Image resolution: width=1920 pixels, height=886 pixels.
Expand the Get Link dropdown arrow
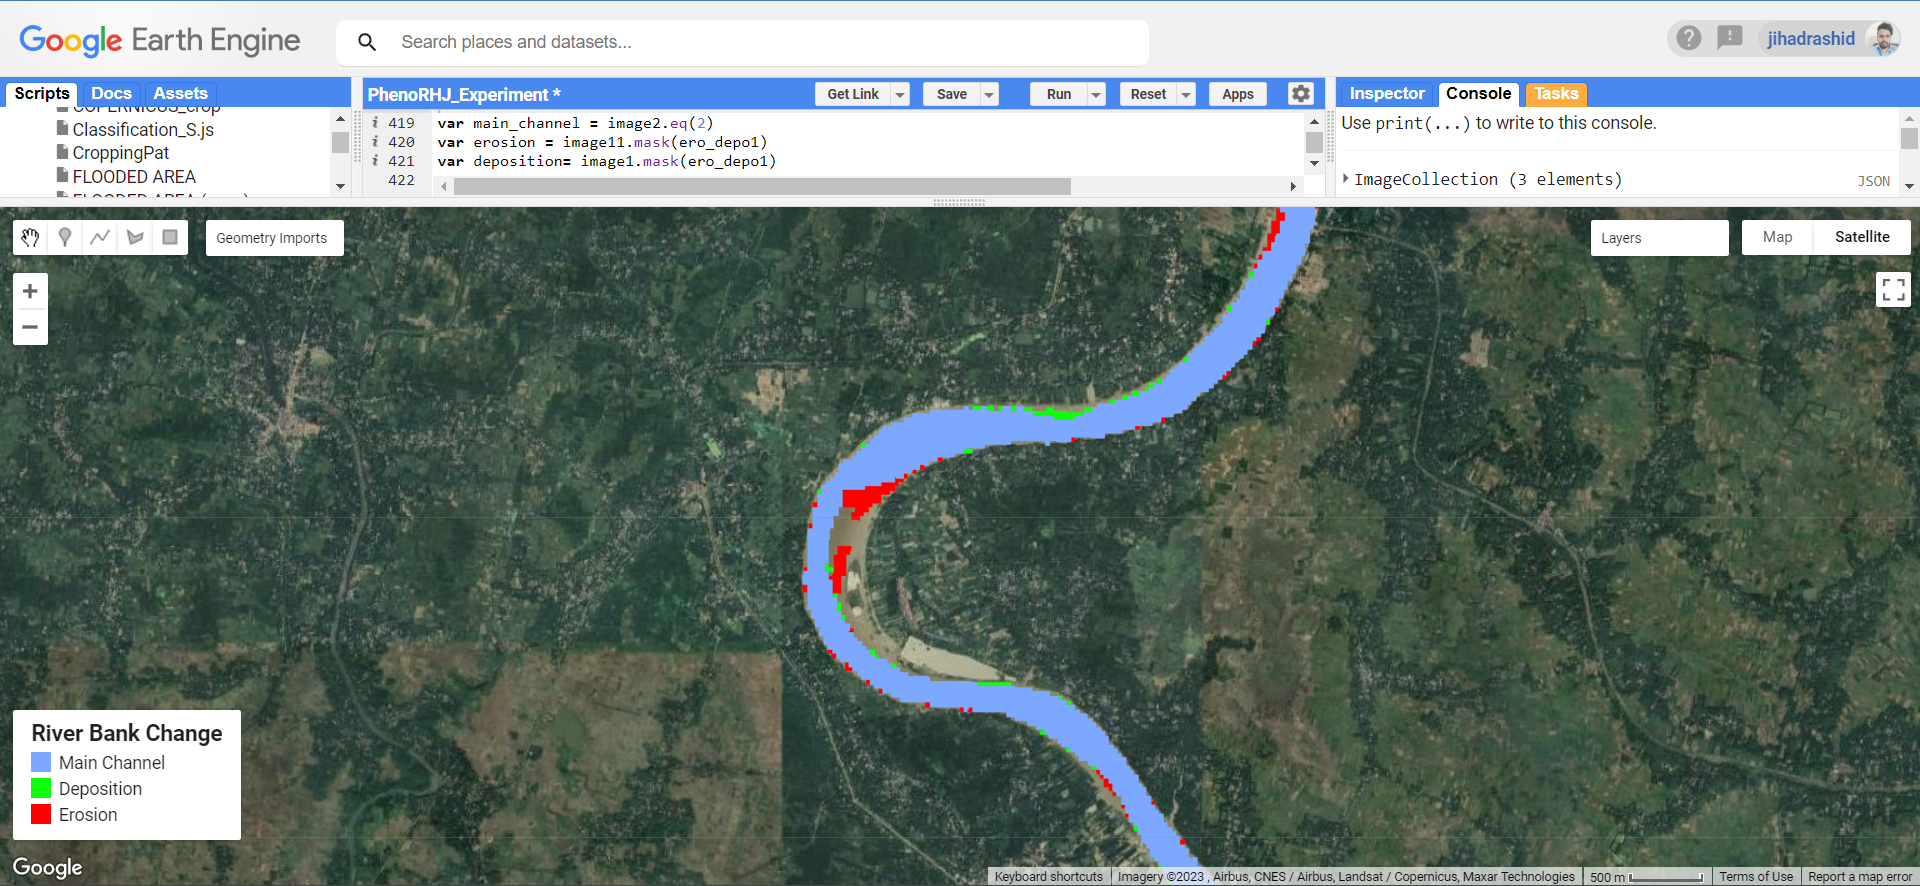900,95
